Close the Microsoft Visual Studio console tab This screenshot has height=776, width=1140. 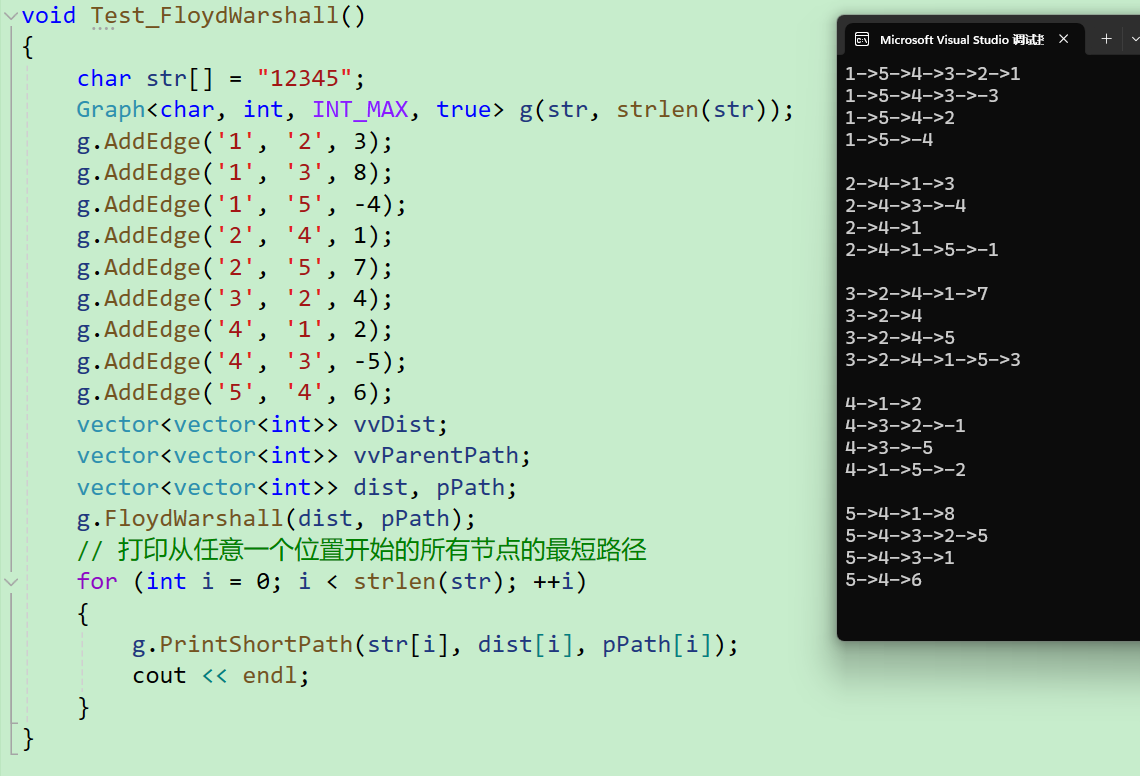(x=1064, y=39)
